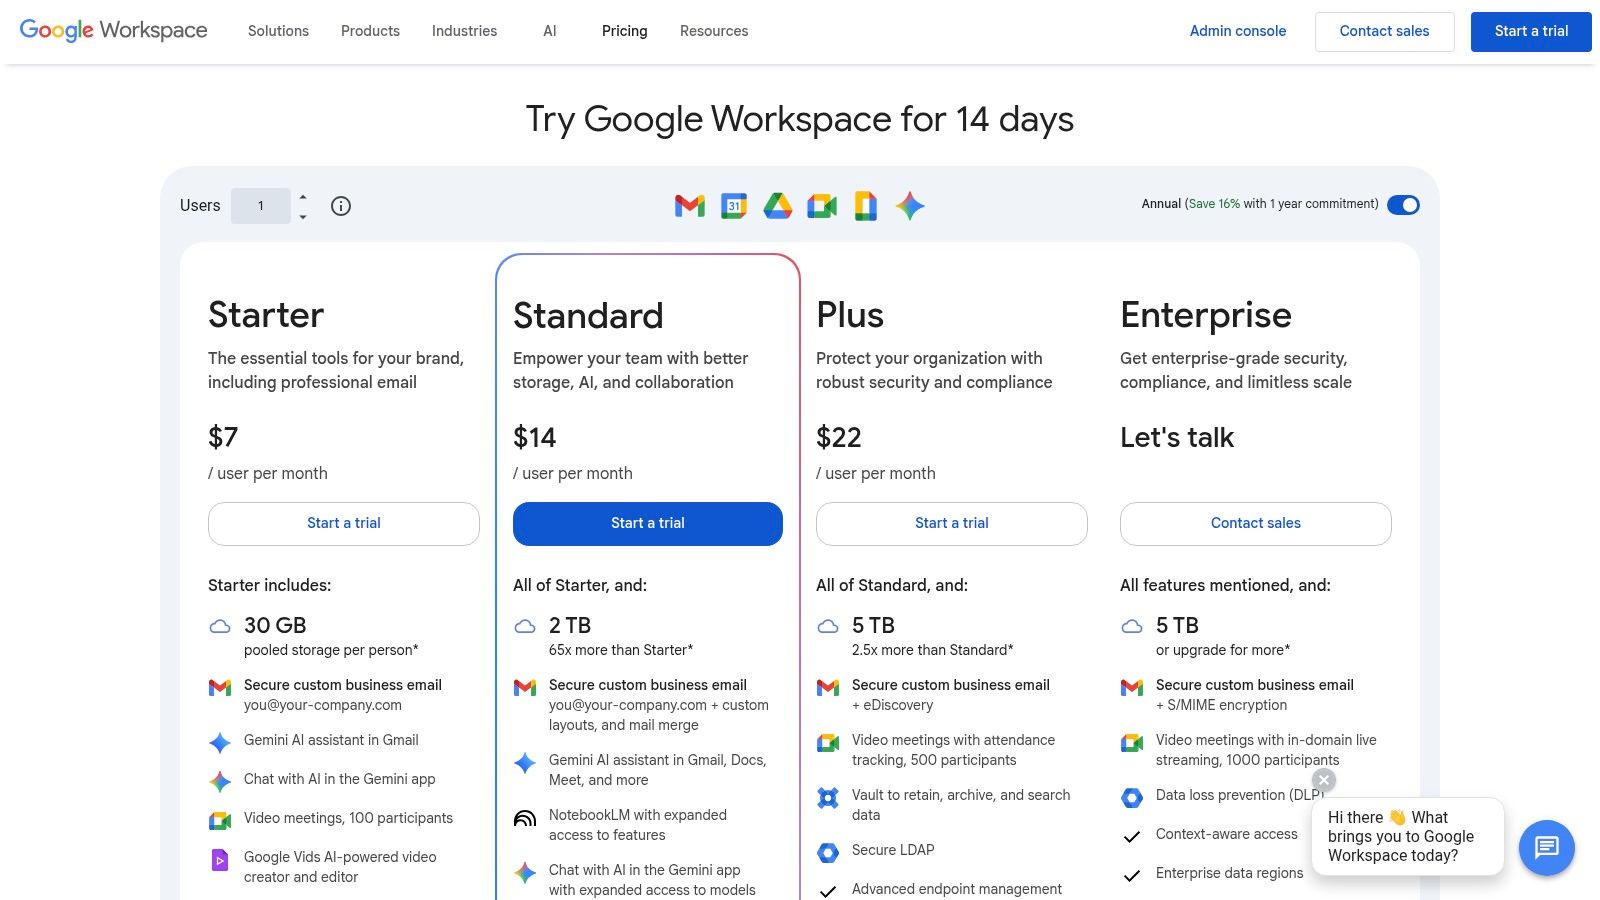The image size is (1600, 900).
Task: Switch to the Pricing nav item
Action: [x=624, y=31]
